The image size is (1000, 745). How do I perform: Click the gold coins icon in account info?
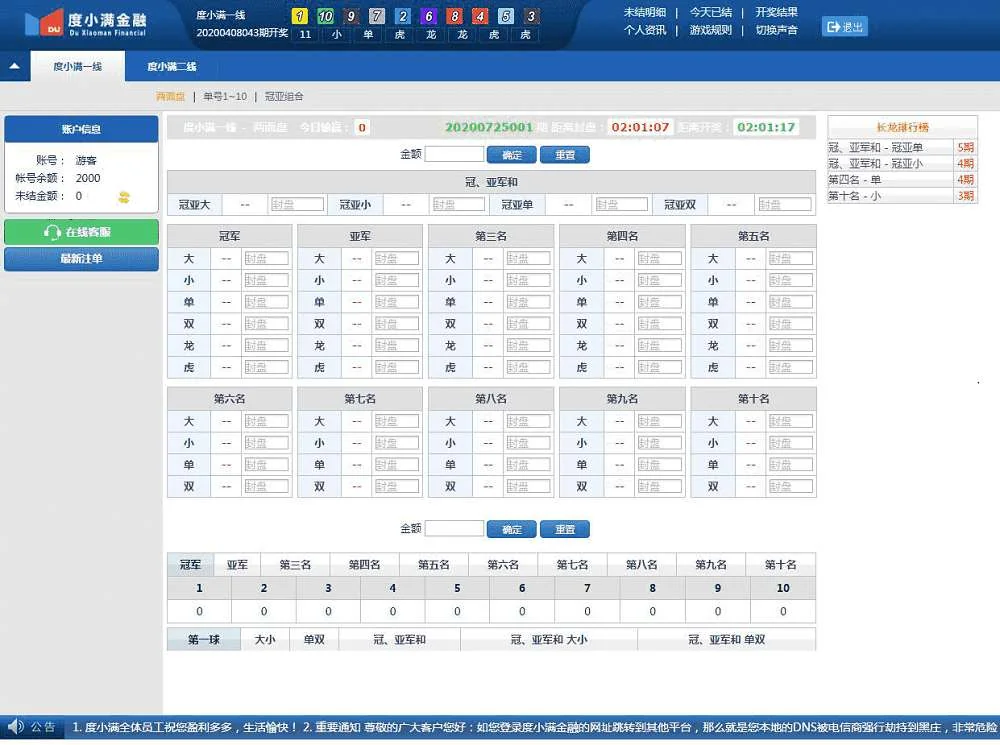tap(124, 197)
